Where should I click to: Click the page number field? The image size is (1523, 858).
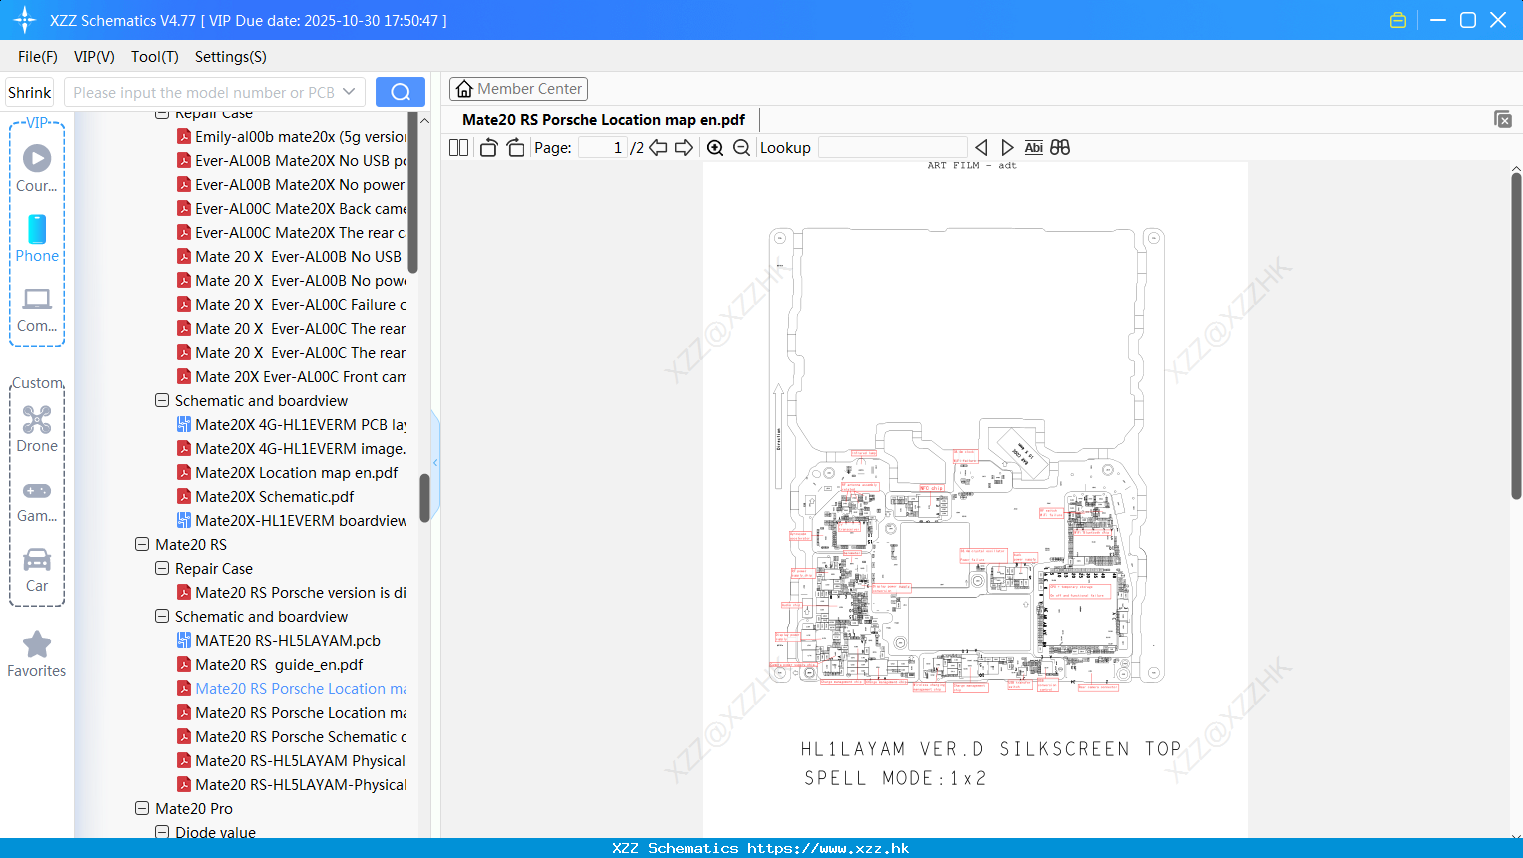603,147
